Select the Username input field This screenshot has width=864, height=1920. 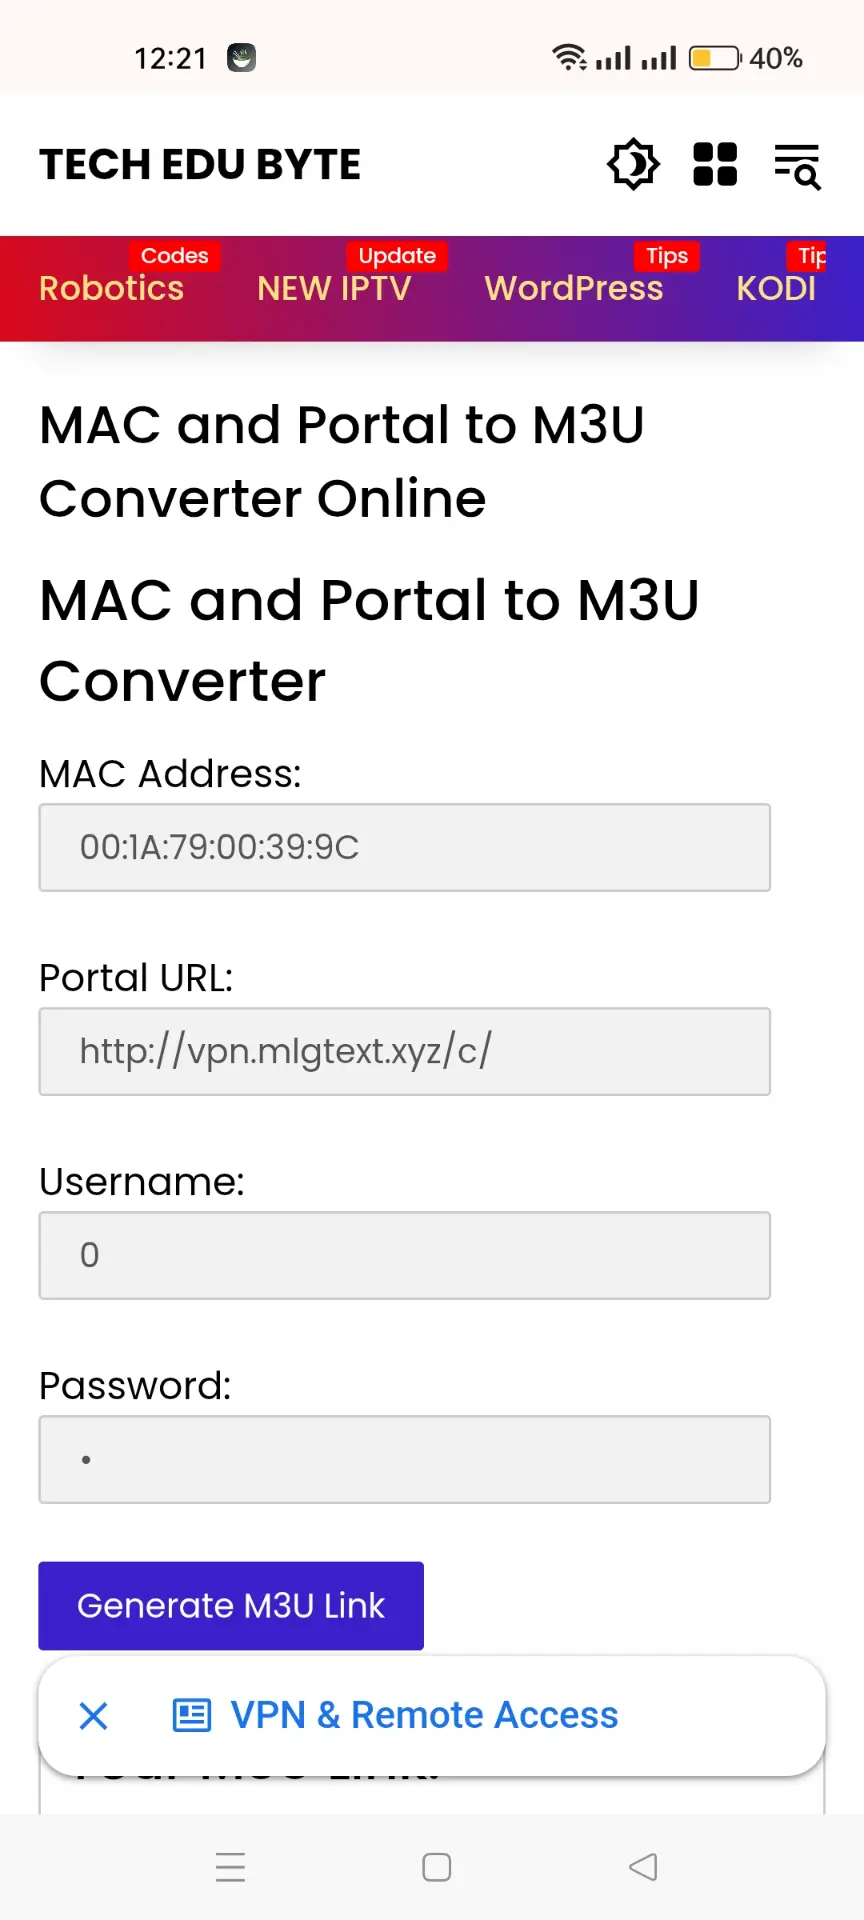pos(405,1256)
